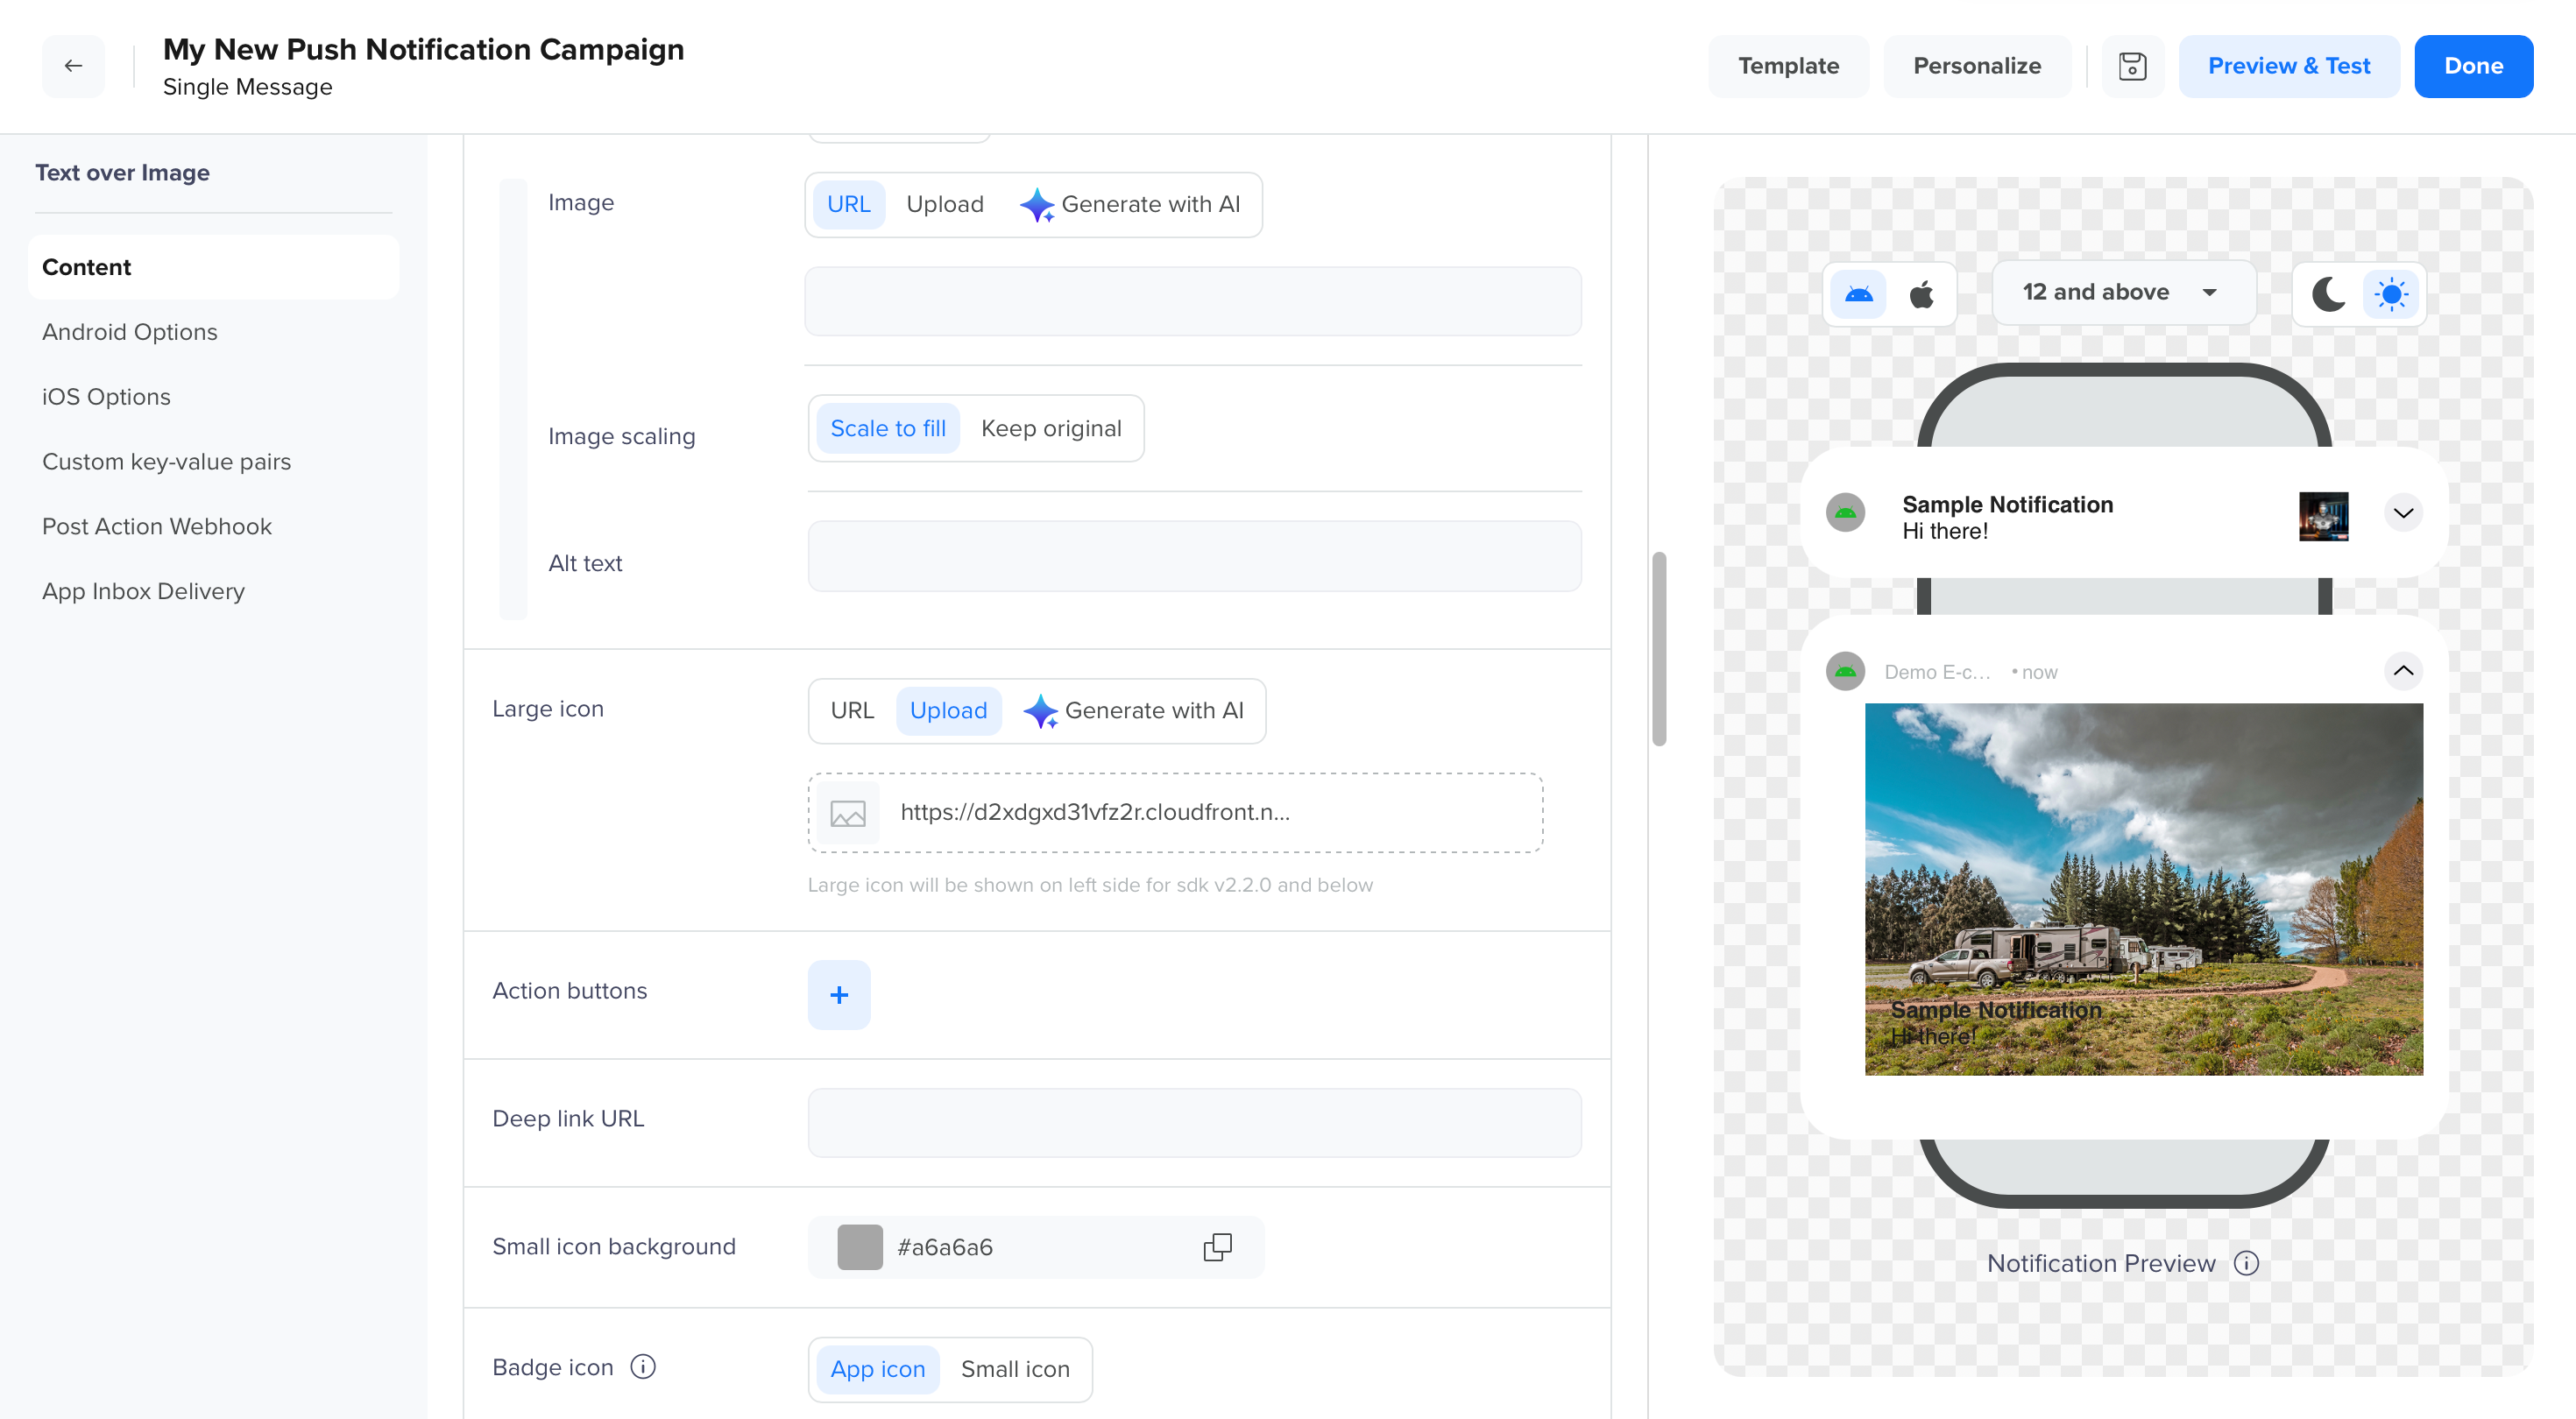Click Notification Preview info icon

tap(2246, 1263)
